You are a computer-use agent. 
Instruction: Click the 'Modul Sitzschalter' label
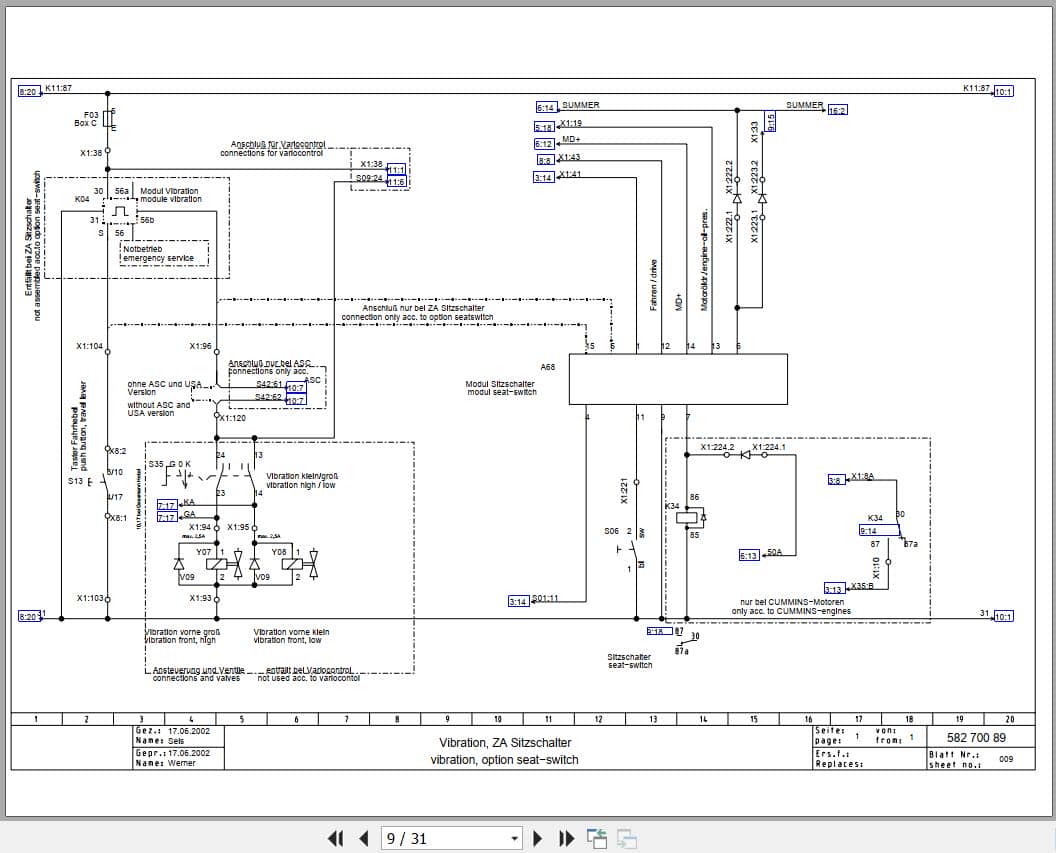[x=500, y=384]
